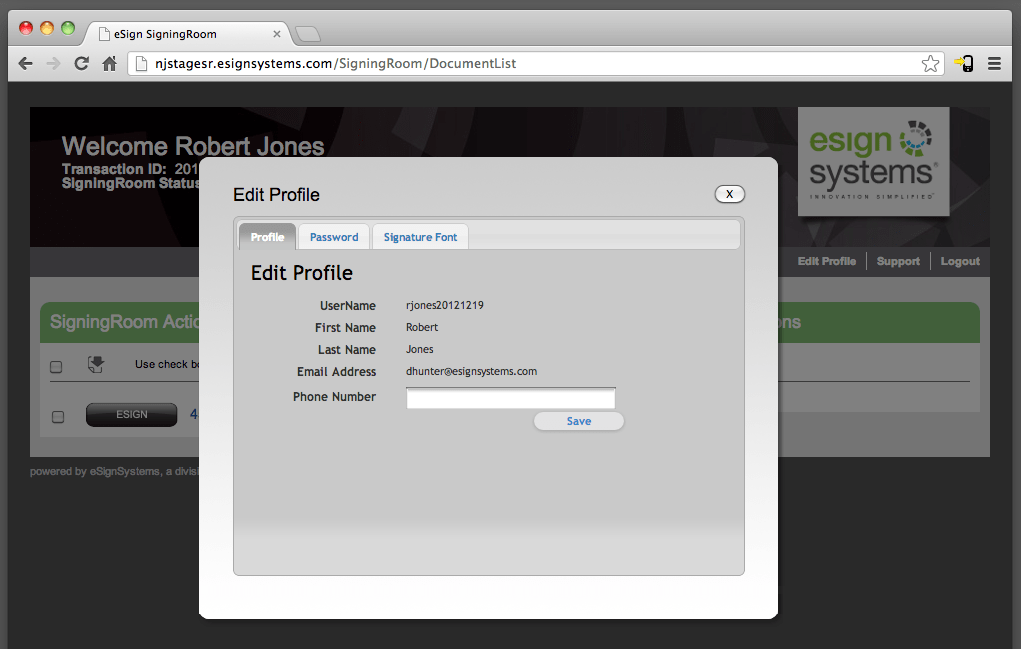Click the download icon in SigningRoom list

[96, 365]
